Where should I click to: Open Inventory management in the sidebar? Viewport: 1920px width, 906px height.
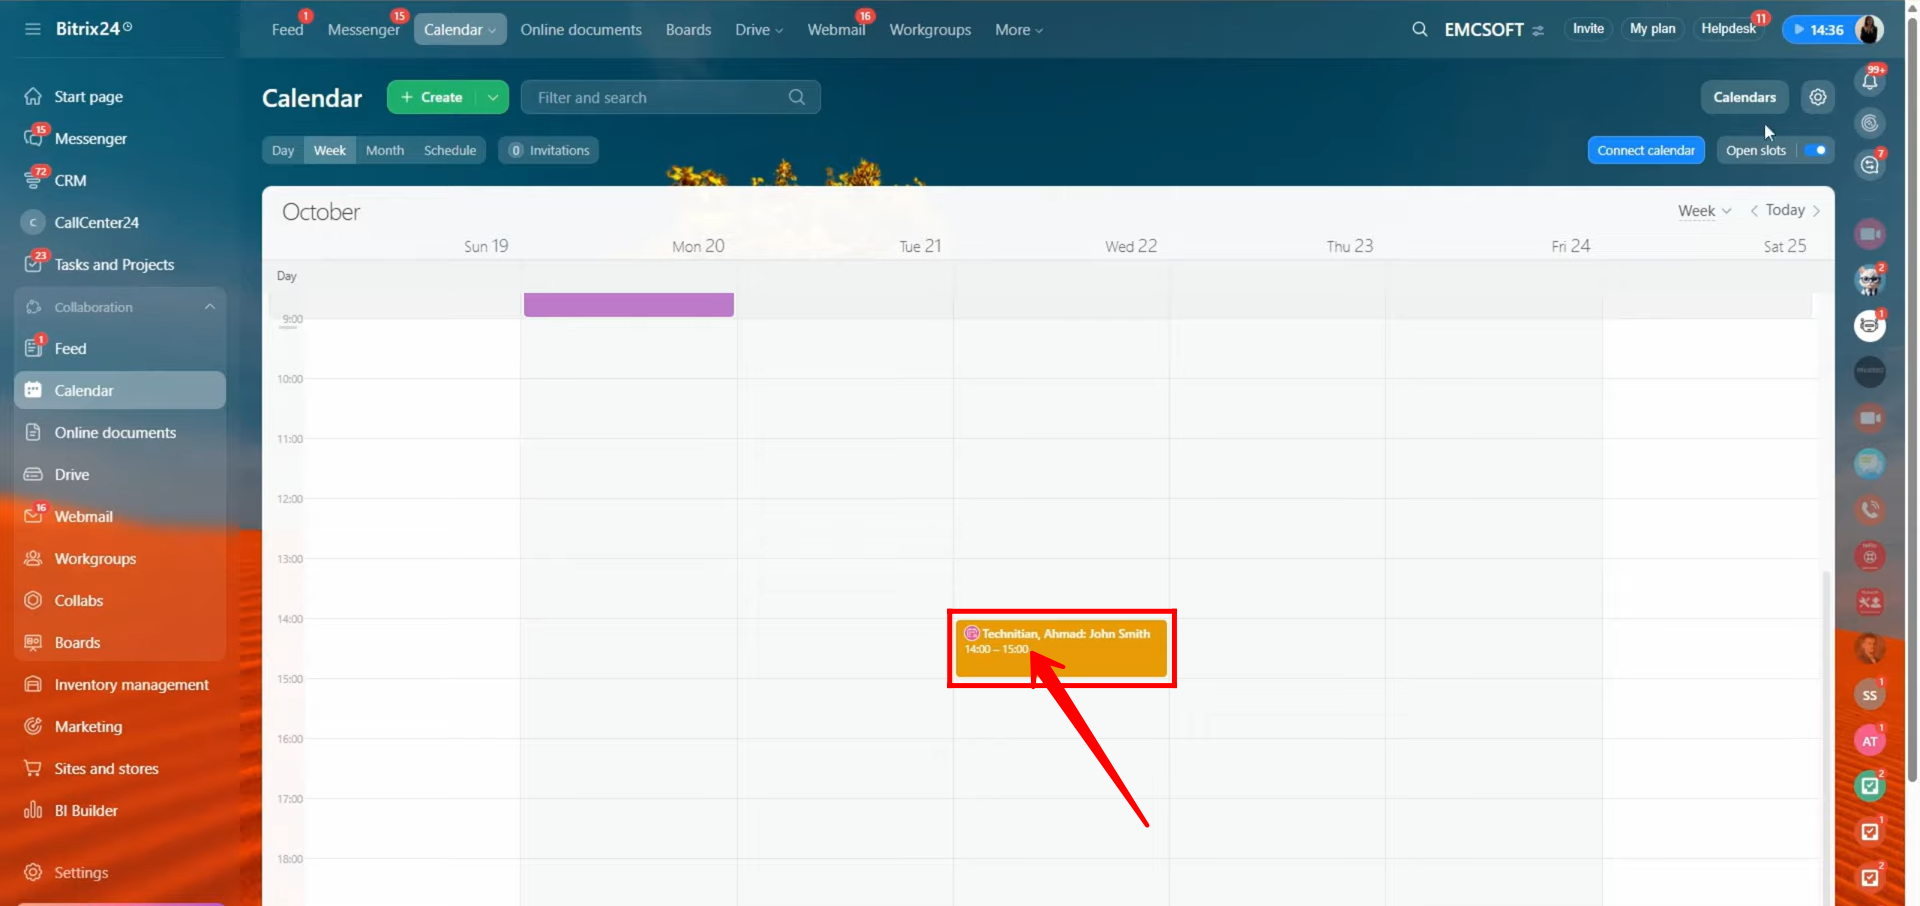131,685
